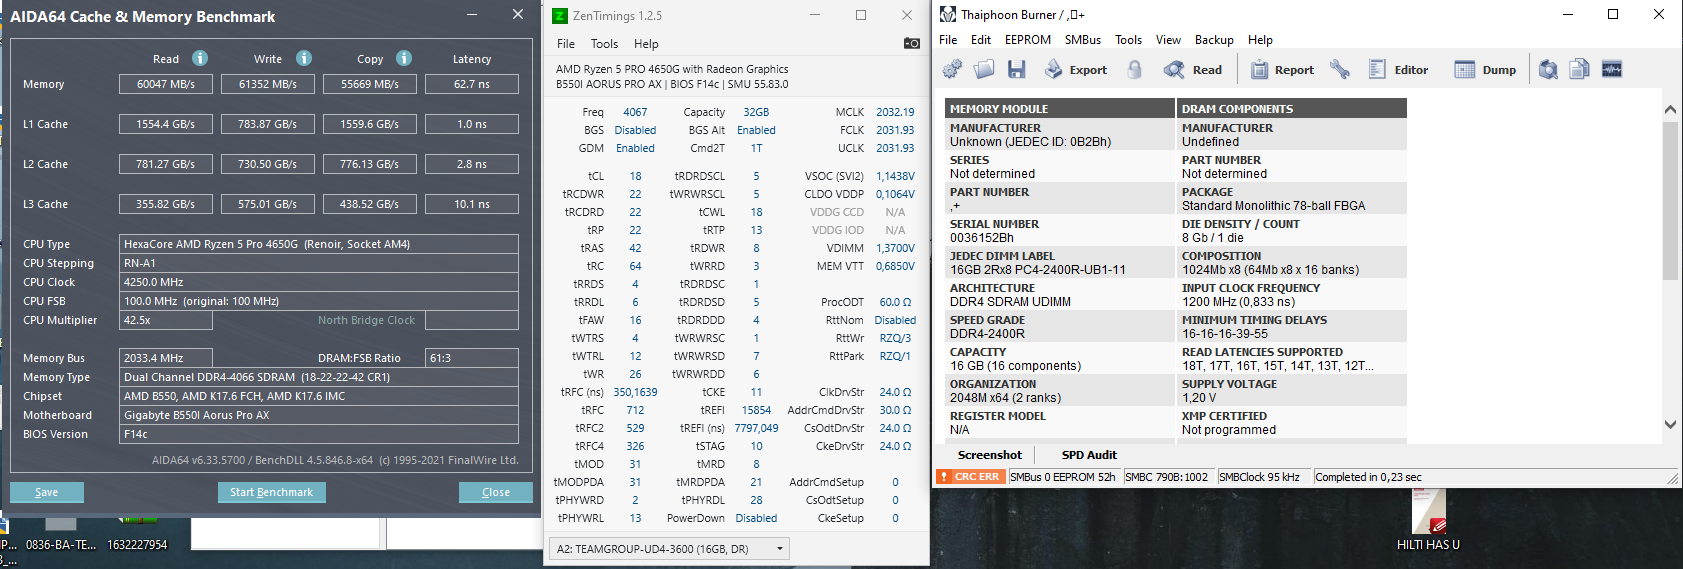Click PowerDown Disabled value
This screenshot has height=569, width=1683.
point(756,518)
